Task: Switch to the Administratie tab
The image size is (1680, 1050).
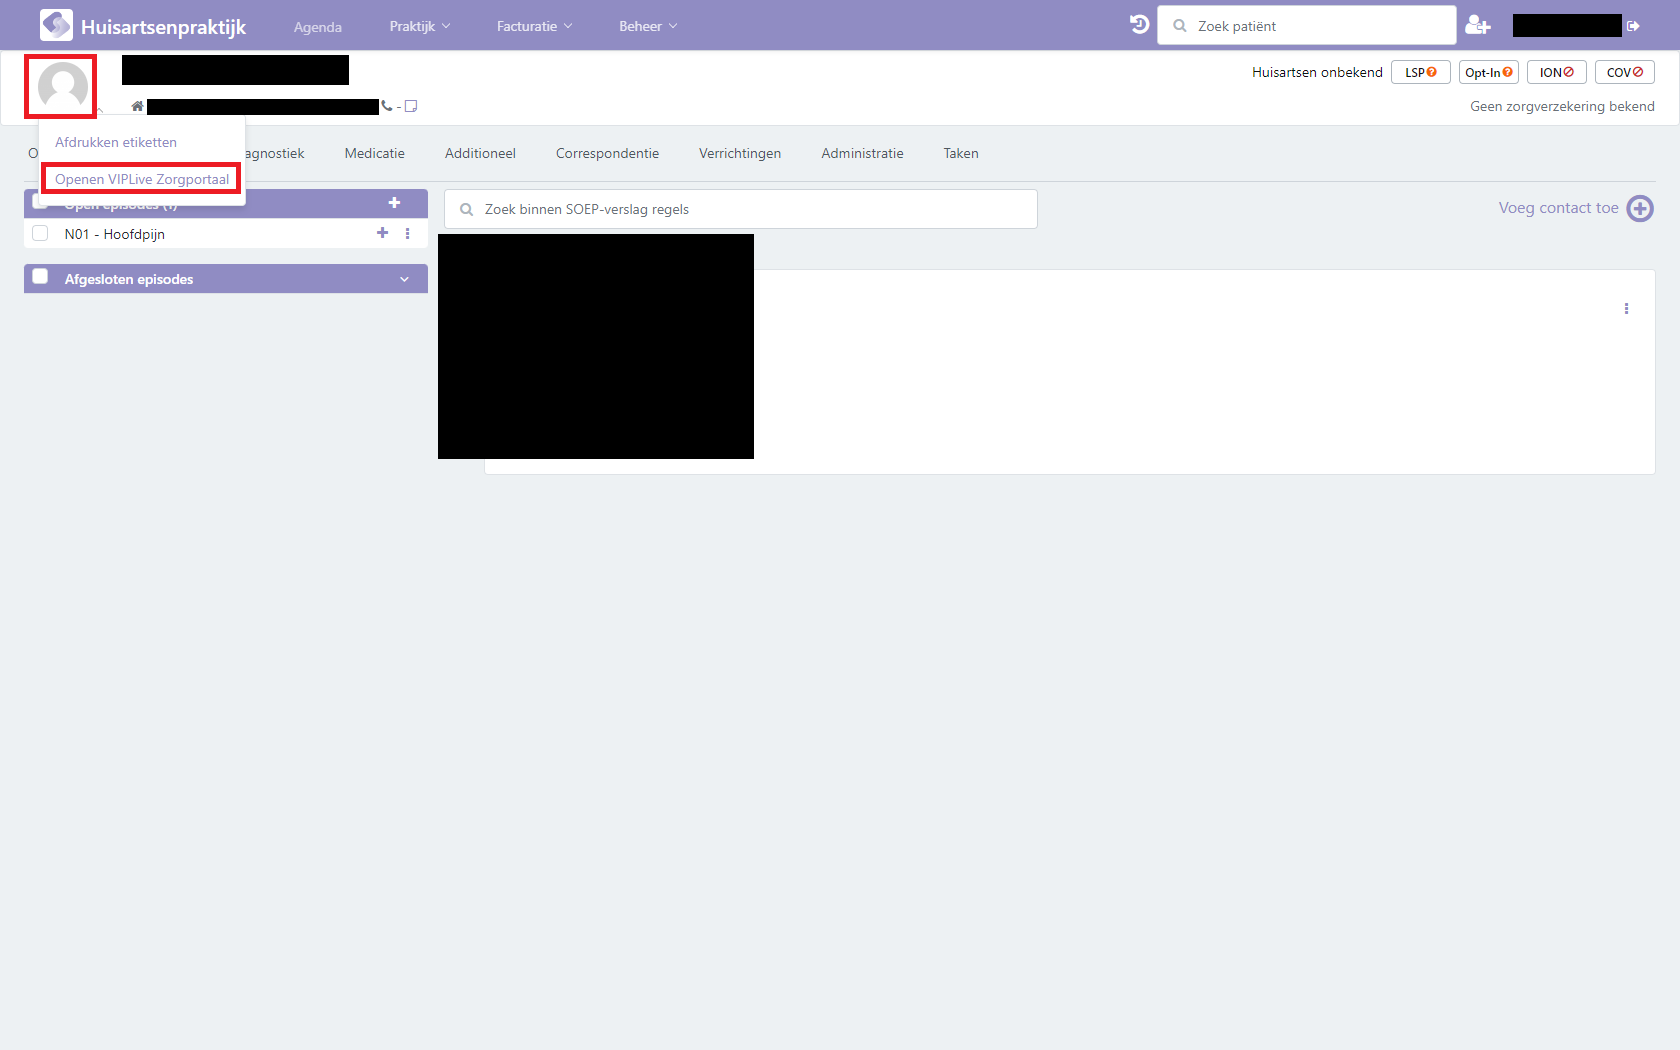Action: click(862, 153)
